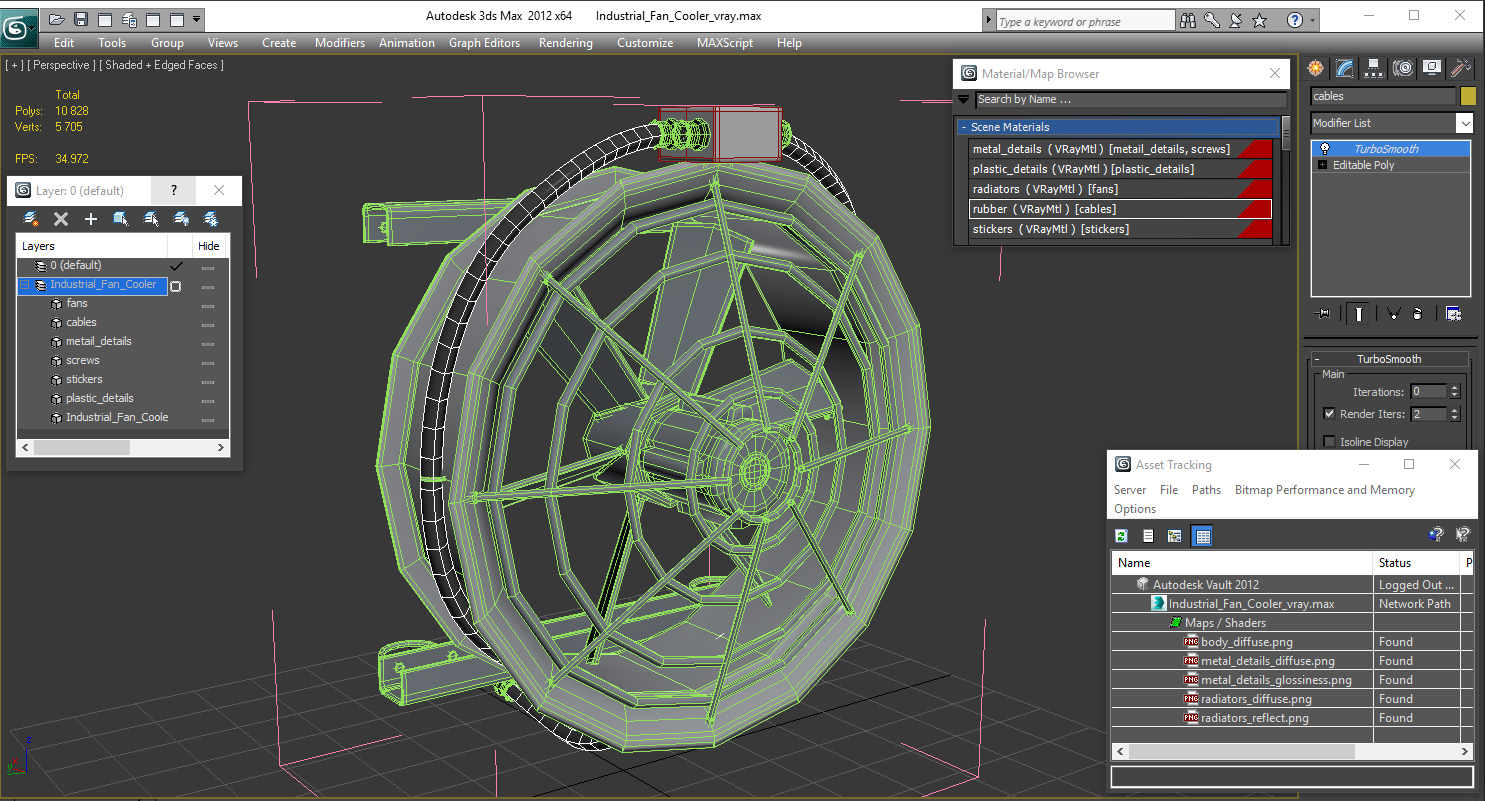Toggle hide for the stickers layer row
The image size is (1485, 801).
(208, 380)
